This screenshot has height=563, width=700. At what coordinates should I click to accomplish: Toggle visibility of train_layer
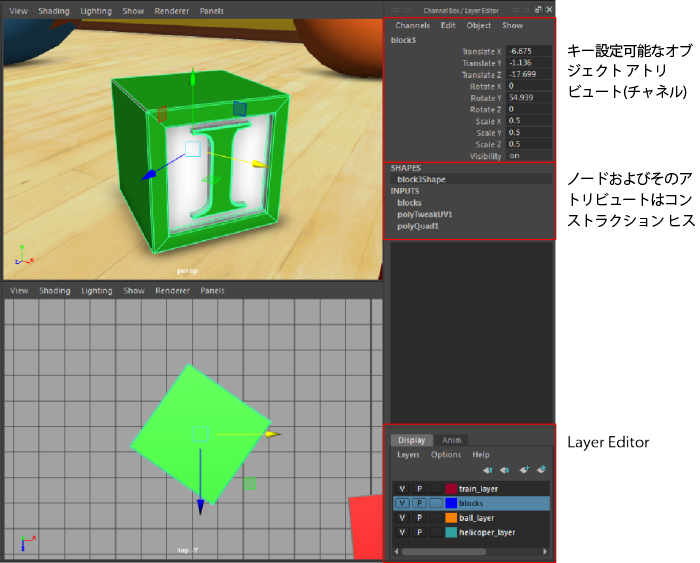point(402,488)
